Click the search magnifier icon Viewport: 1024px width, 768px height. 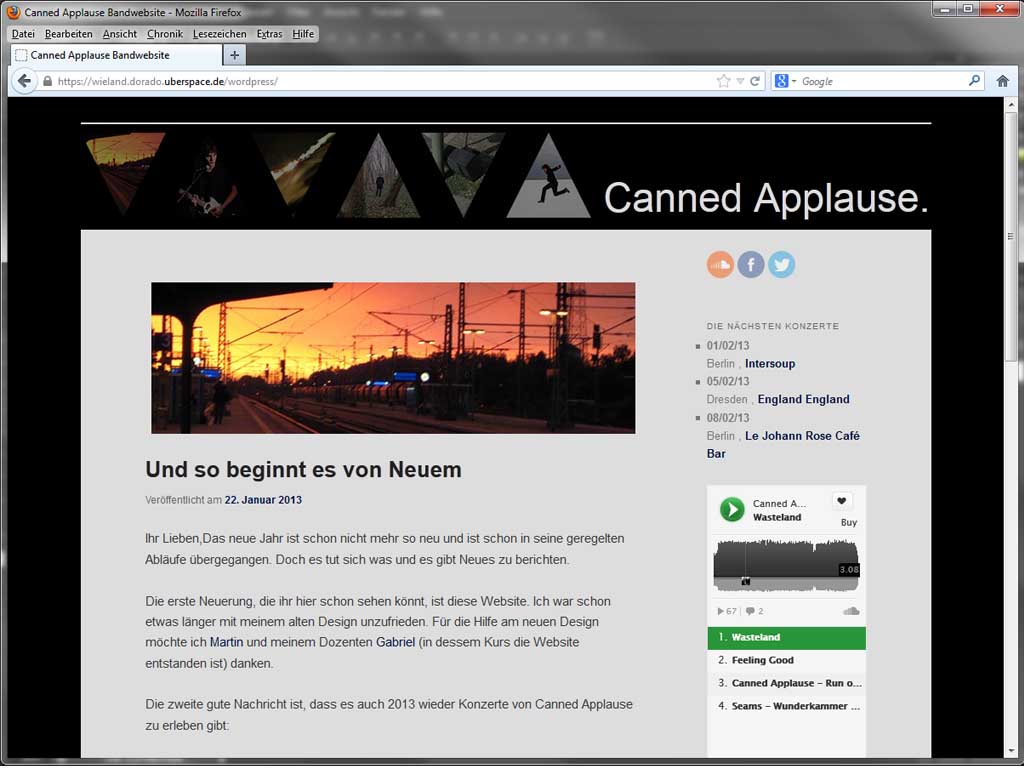975,81
